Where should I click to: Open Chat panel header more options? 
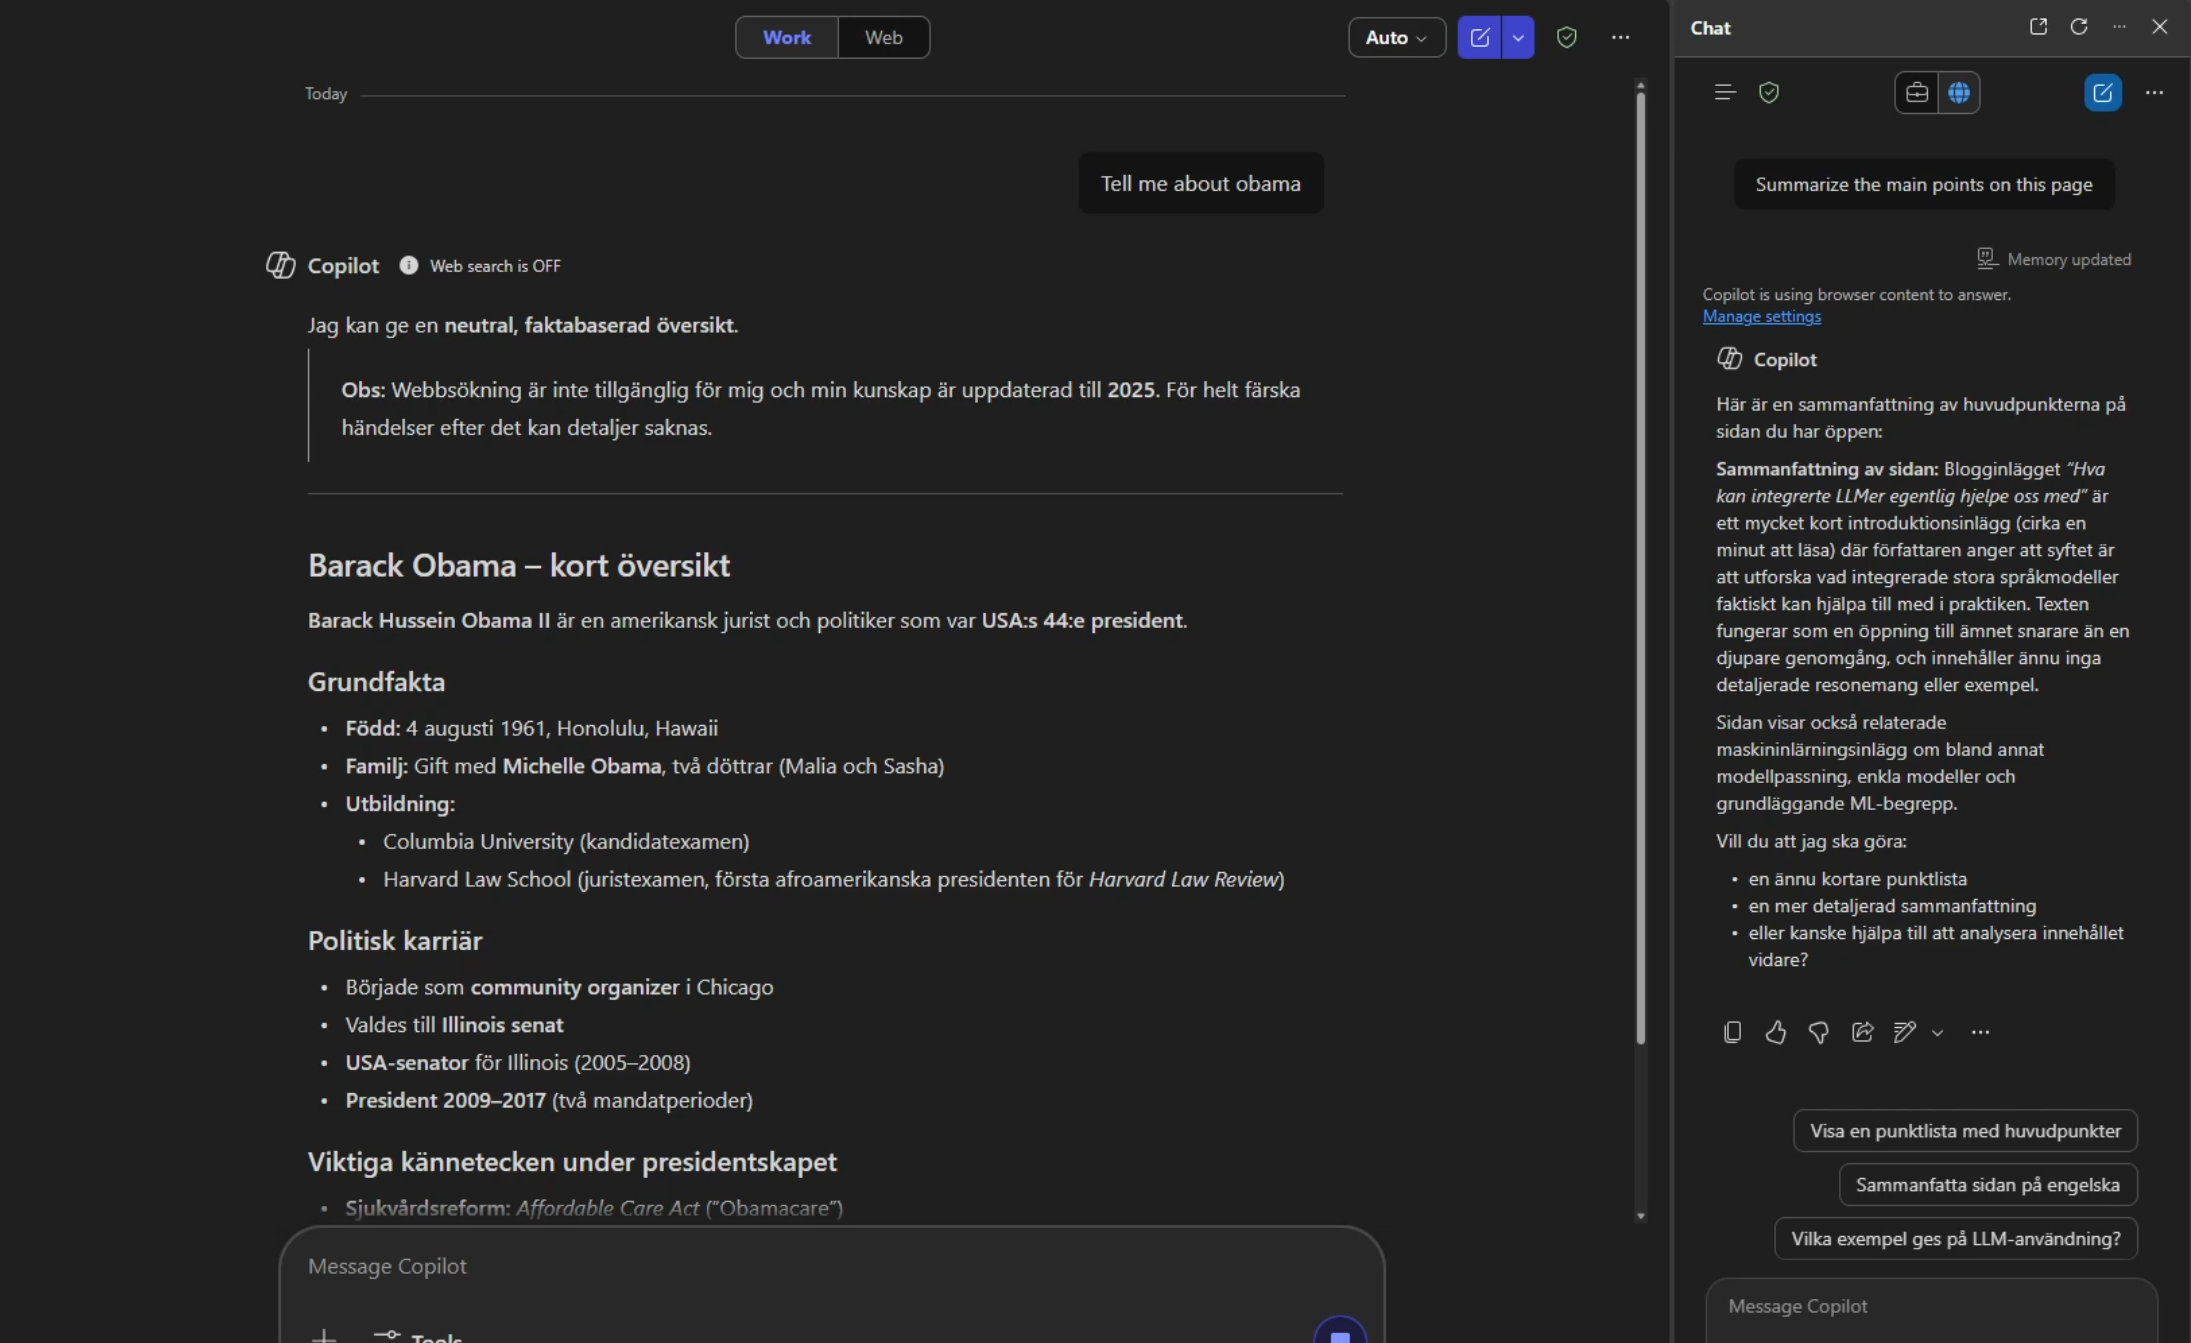tap(2119, 27)
